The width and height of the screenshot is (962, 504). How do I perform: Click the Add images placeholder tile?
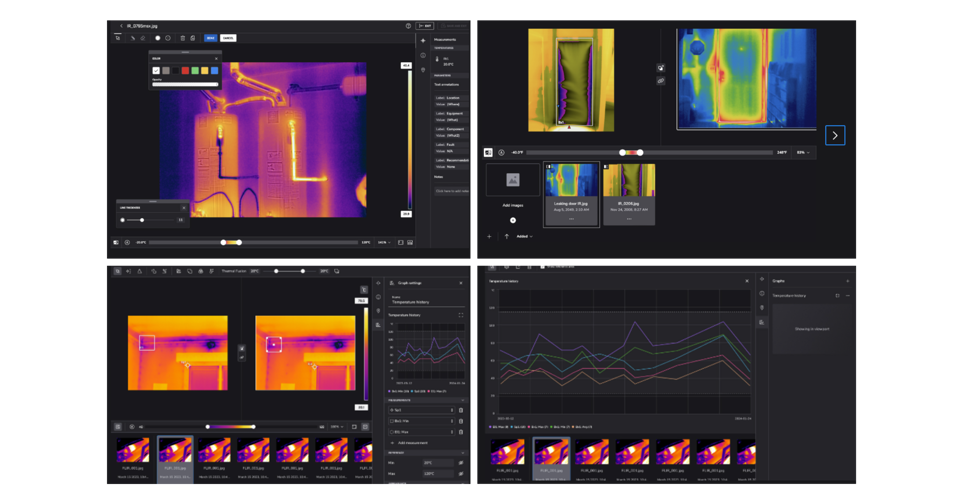pos(512,181)
